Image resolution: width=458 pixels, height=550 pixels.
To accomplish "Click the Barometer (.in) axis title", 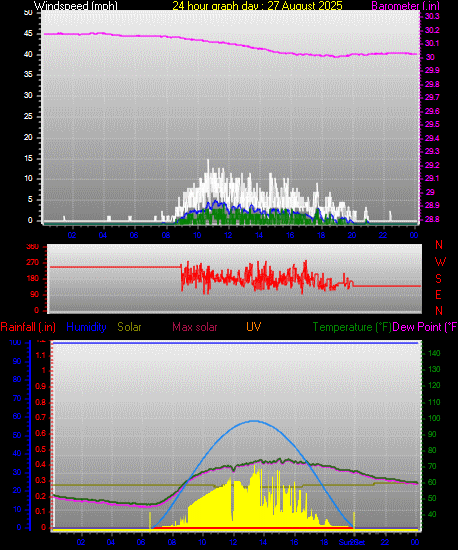I will pyautogui.click(x=405, y=5).
